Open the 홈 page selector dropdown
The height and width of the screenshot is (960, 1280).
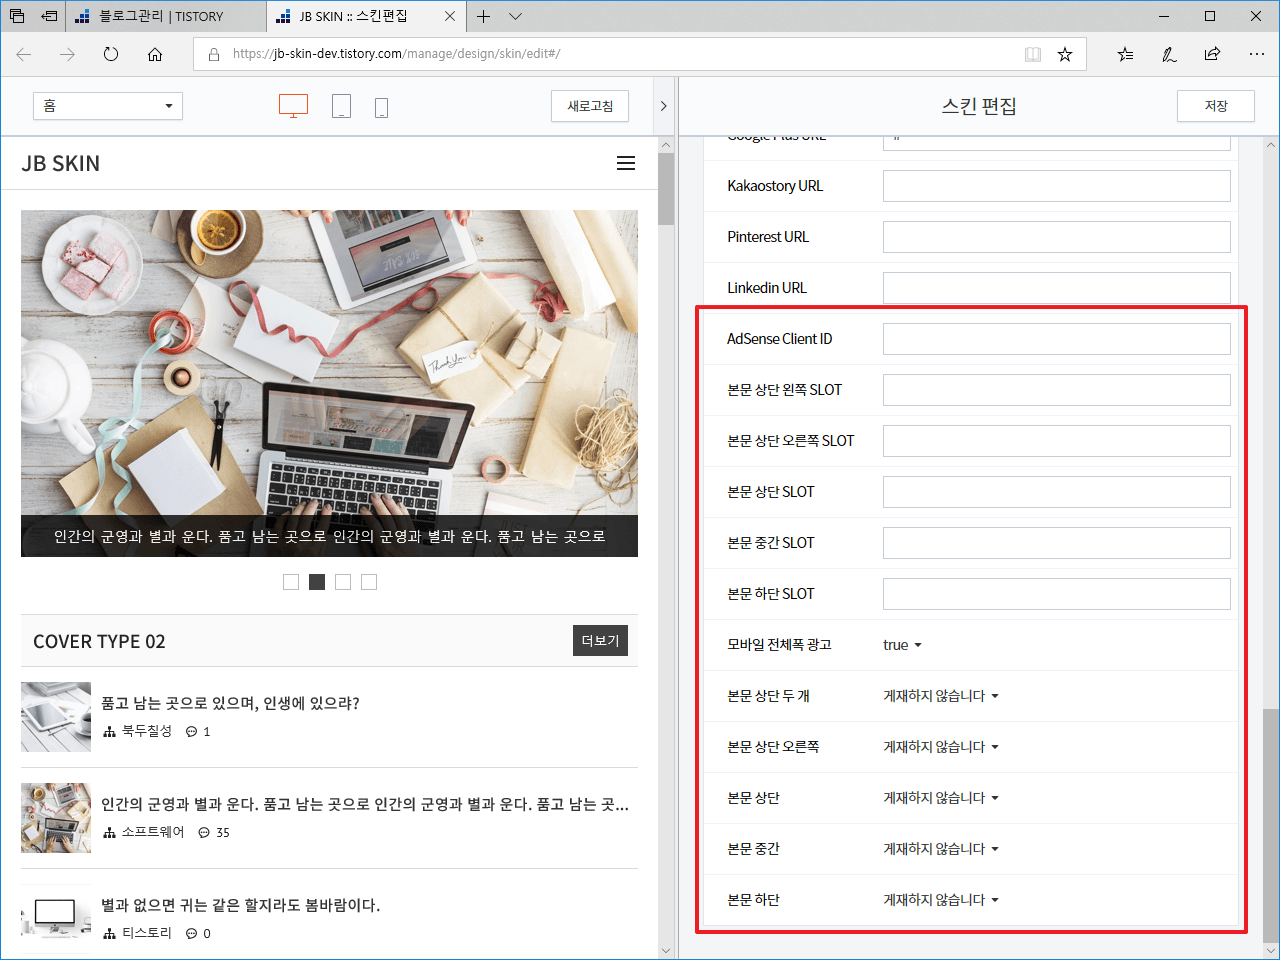pos(108,106)
